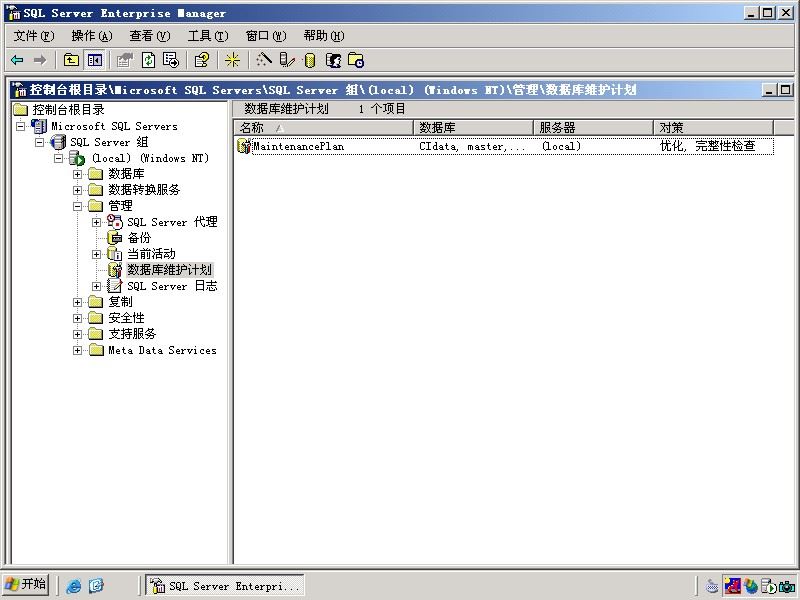Screen dimensions: 800x600
Task: Click the Export List toolbar icon
Action: coord(171,60)
